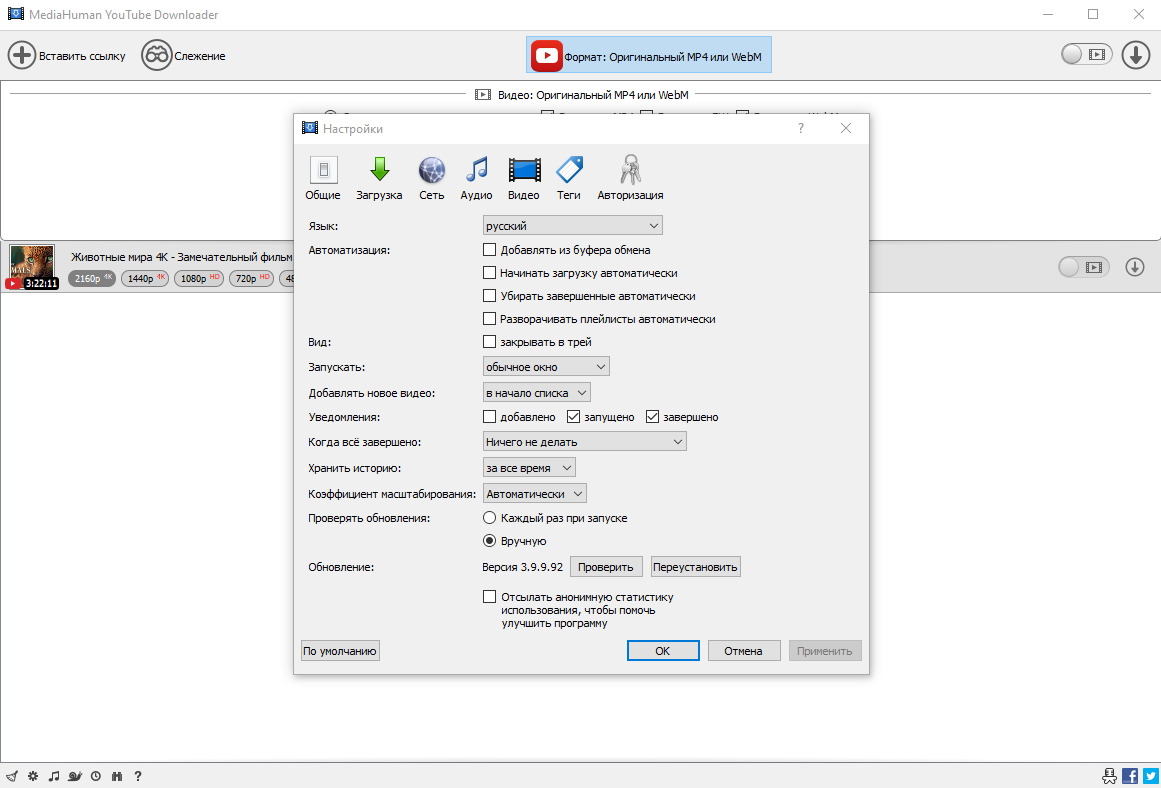Select Каждый раз при запуске radio option
This screenshot has width=1161, height=788.
pos(489,518)
